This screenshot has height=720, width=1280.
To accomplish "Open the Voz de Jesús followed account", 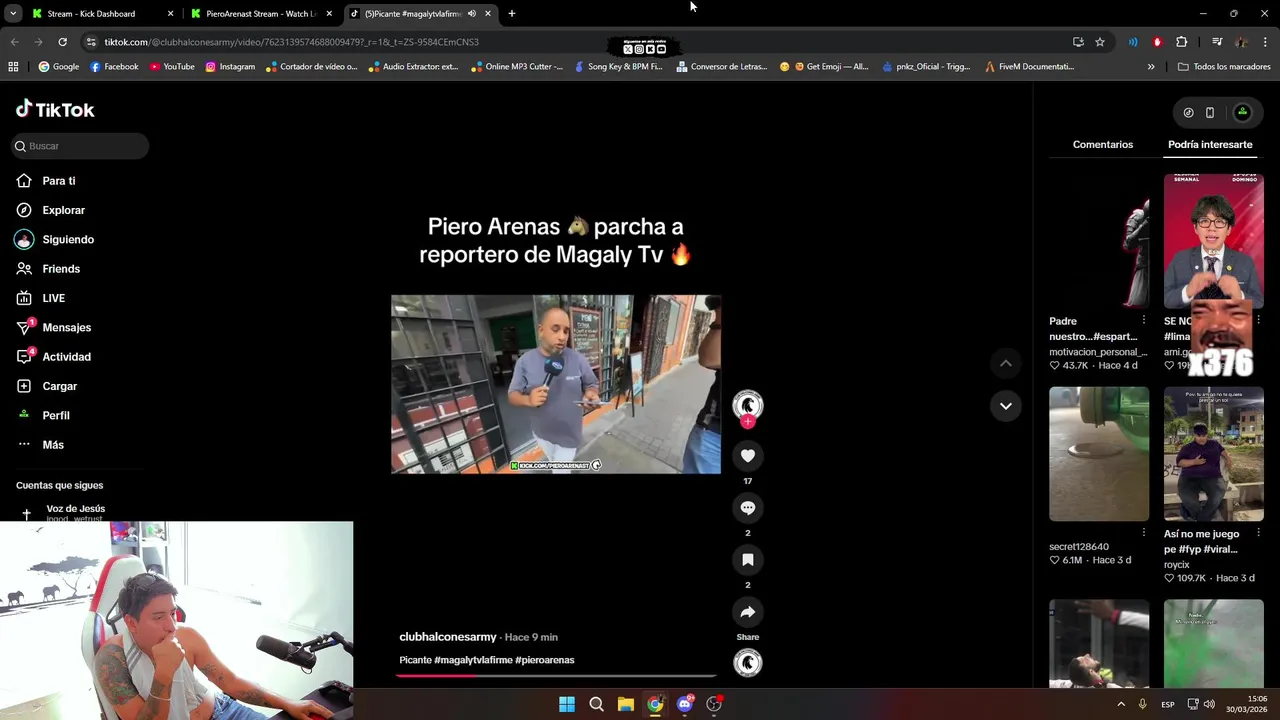I will click(75, 512).
